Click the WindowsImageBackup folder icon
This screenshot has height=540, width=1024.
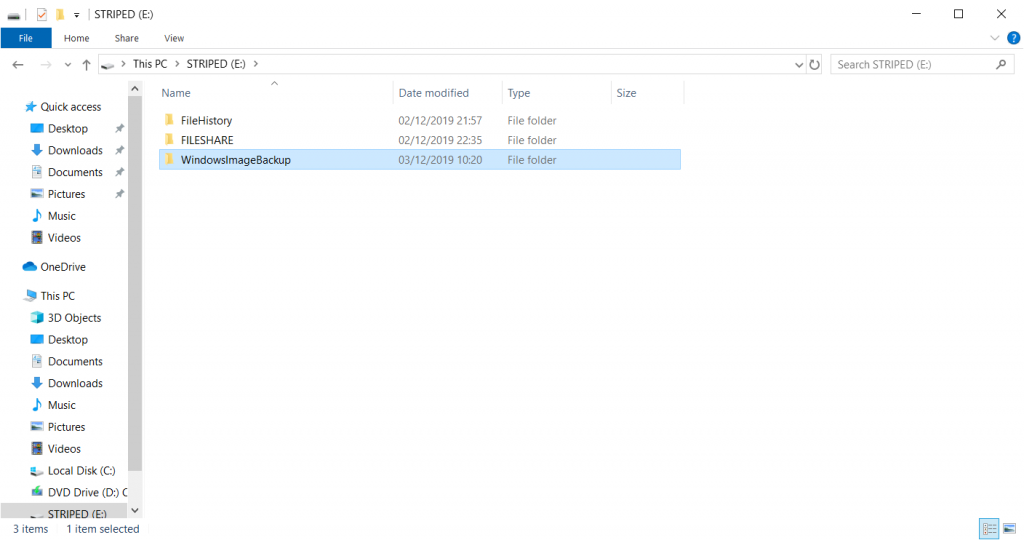tap(169, 159)
